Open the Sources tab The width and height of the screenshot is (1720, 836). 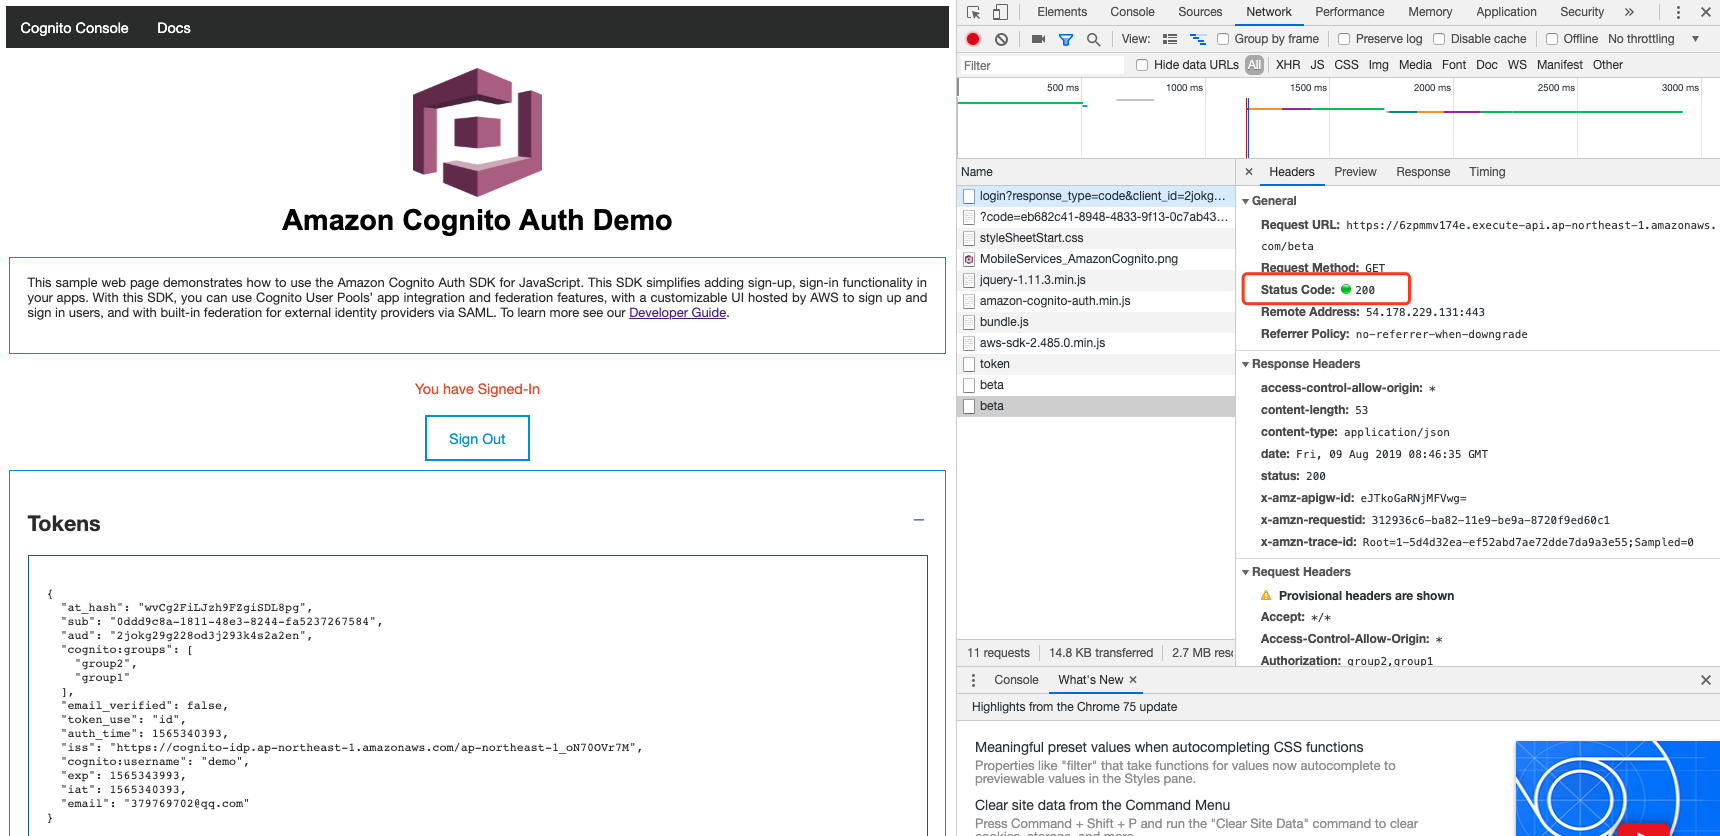click(x=1200, y=12)
